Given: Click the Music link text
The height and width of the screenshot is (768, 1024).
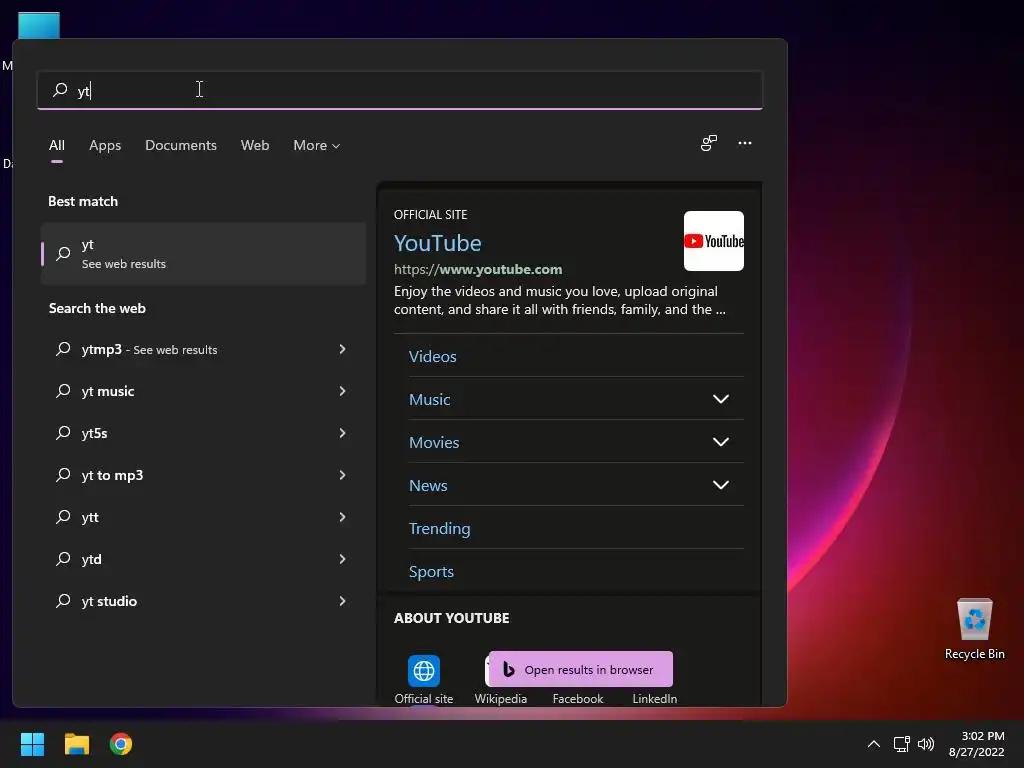Looking at the screenshot, I should (430, 399).
